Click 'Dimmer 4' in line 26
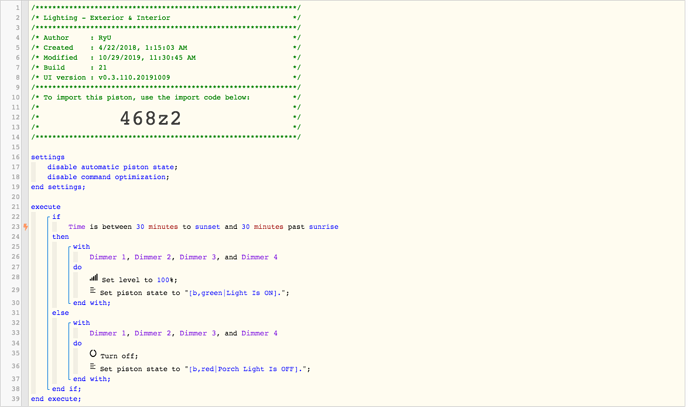 (259, 257)
